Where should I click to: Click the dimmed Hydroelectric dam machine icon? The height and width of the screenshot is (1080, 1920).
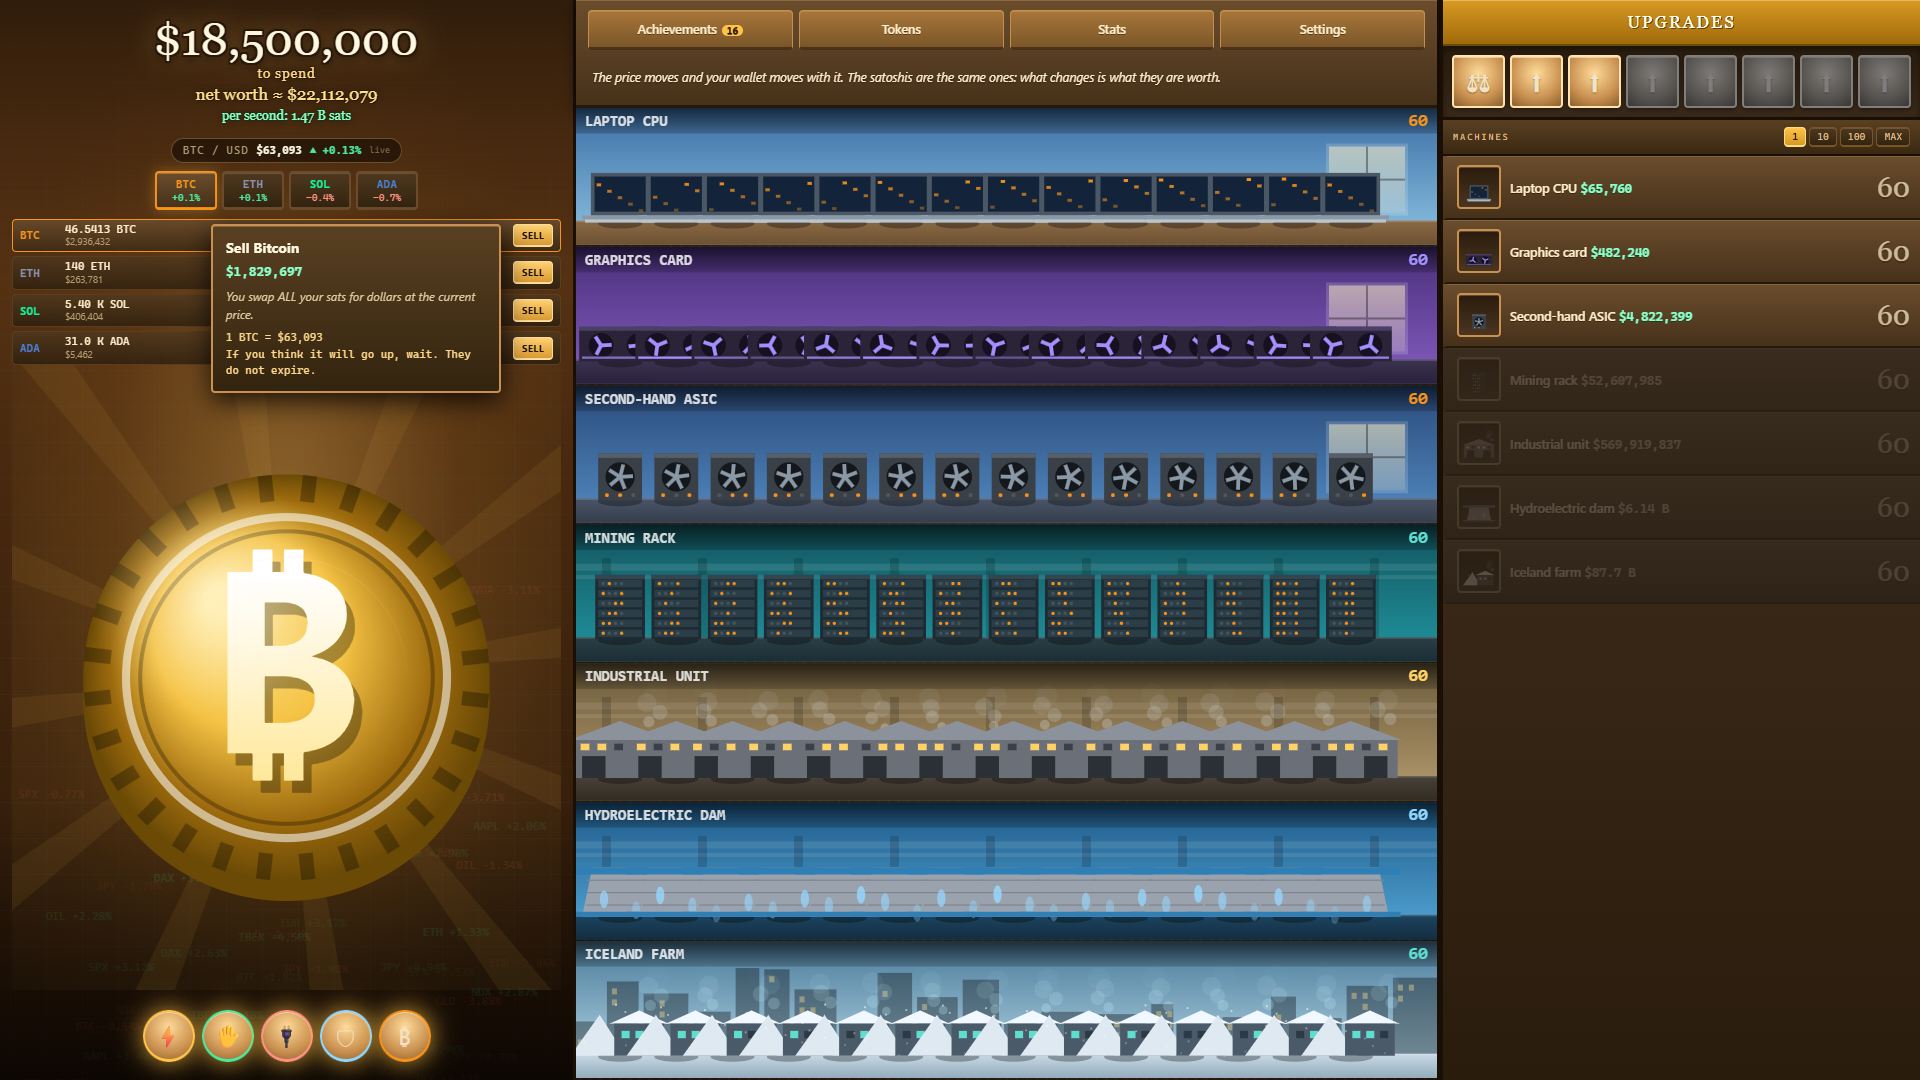coord(1479,508)
